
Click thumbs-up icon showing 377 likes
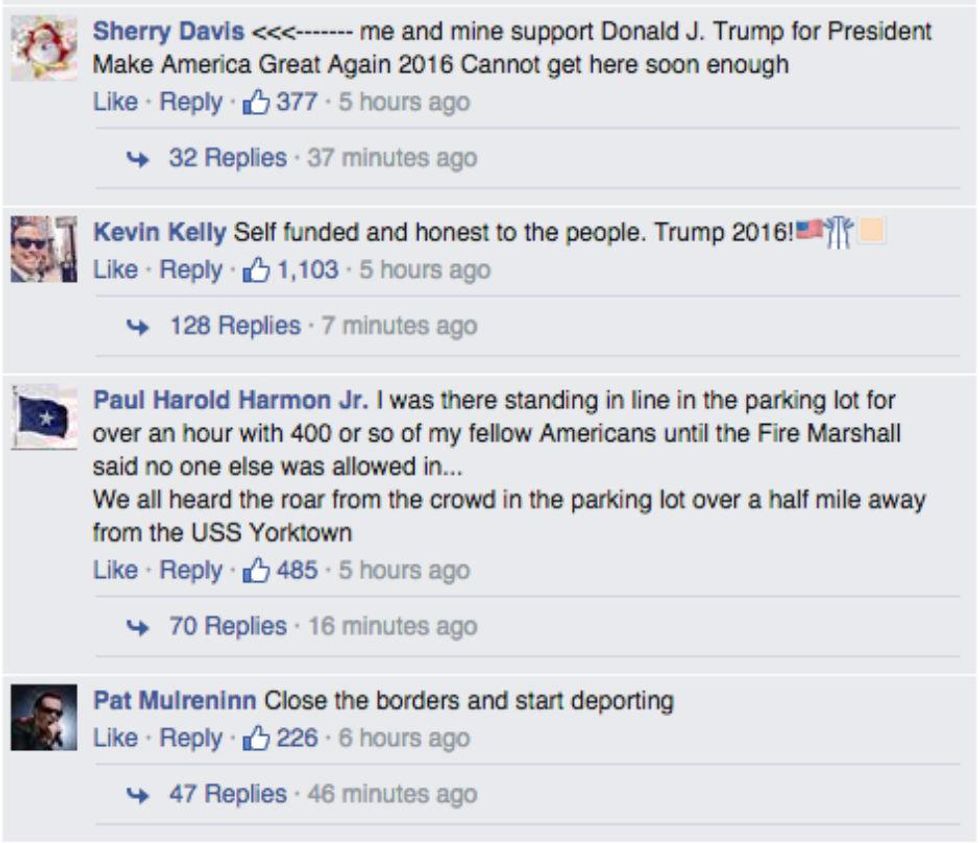pyautogui.click(x=256, y=102)
